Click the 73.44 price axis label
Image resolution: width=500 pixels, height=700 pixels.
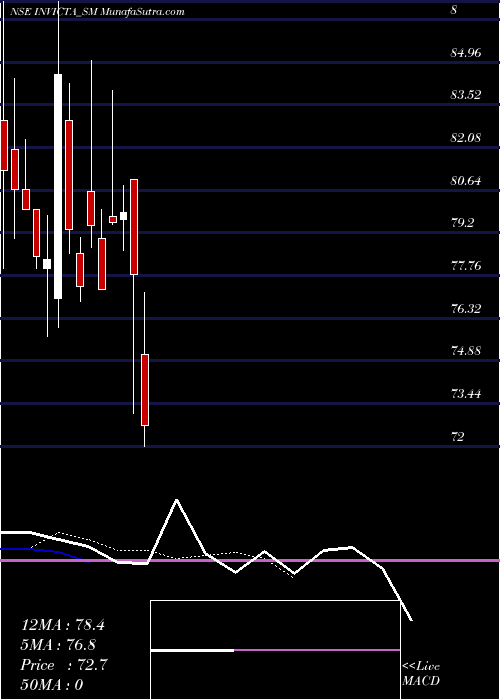[x=466, y=394]
